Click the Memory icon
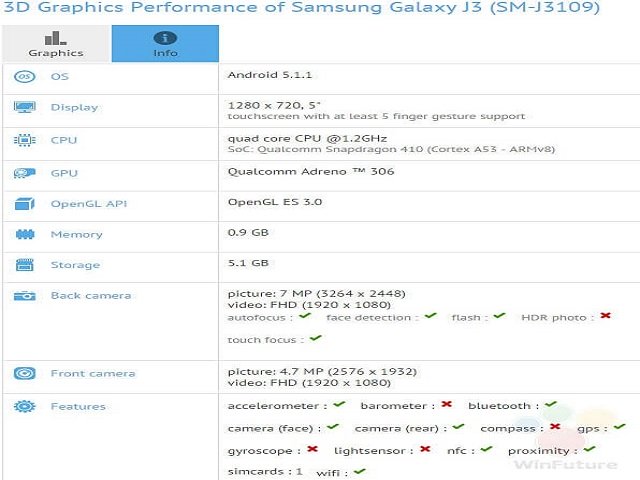Image resolution: width=640 pixels, height=480 pixels. pyautogui.click(x=25, y=235)
